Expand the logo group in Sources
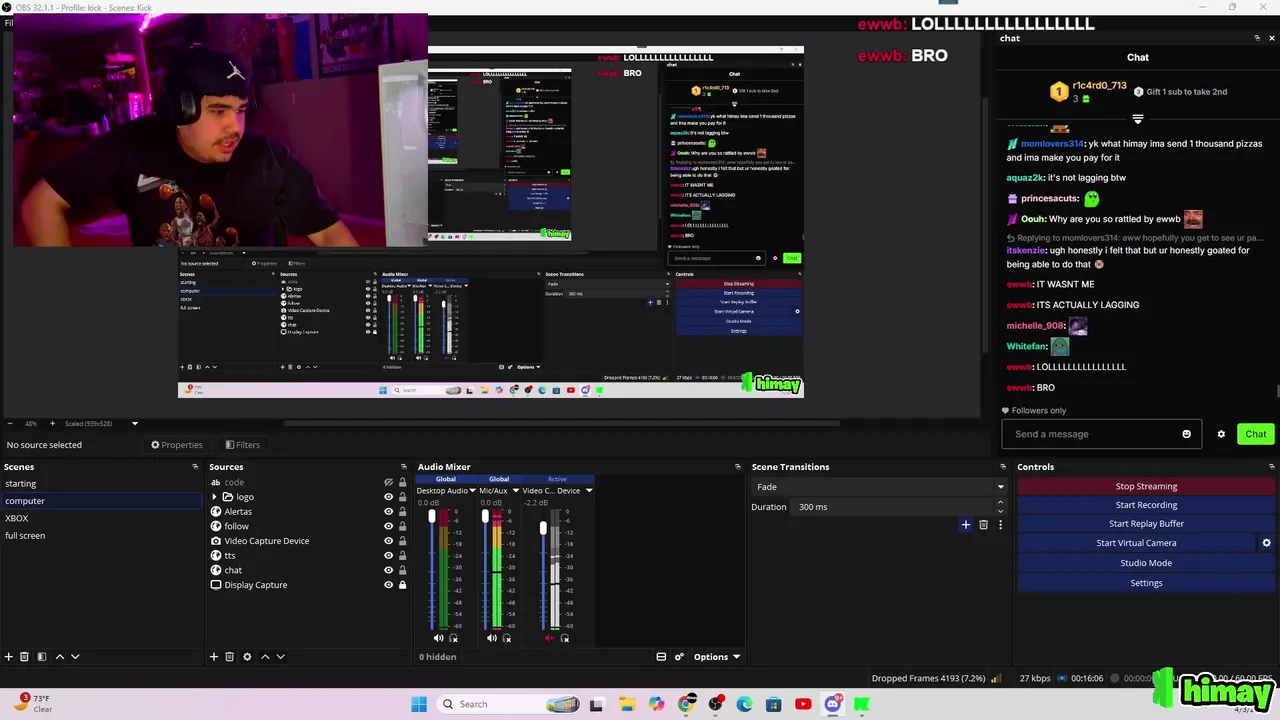 pos(214,497)
